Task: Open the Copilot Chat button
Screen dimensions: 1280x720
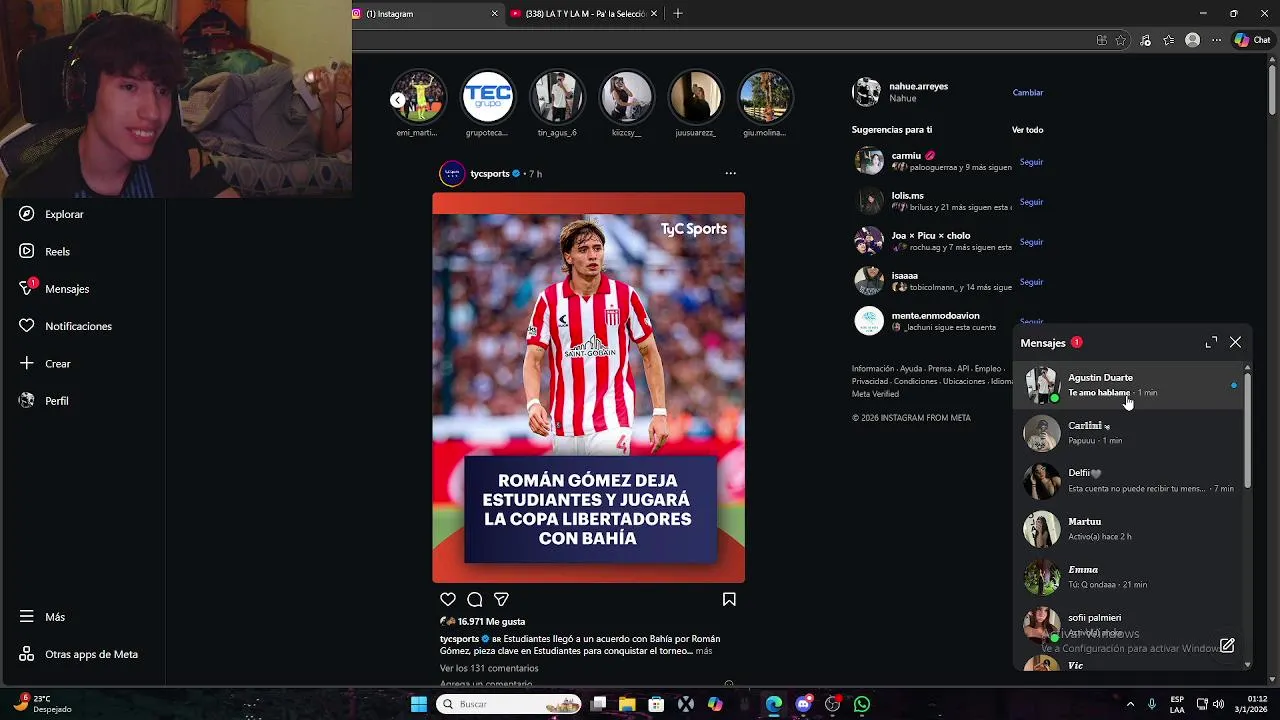Action: [x=1252, y=40]
